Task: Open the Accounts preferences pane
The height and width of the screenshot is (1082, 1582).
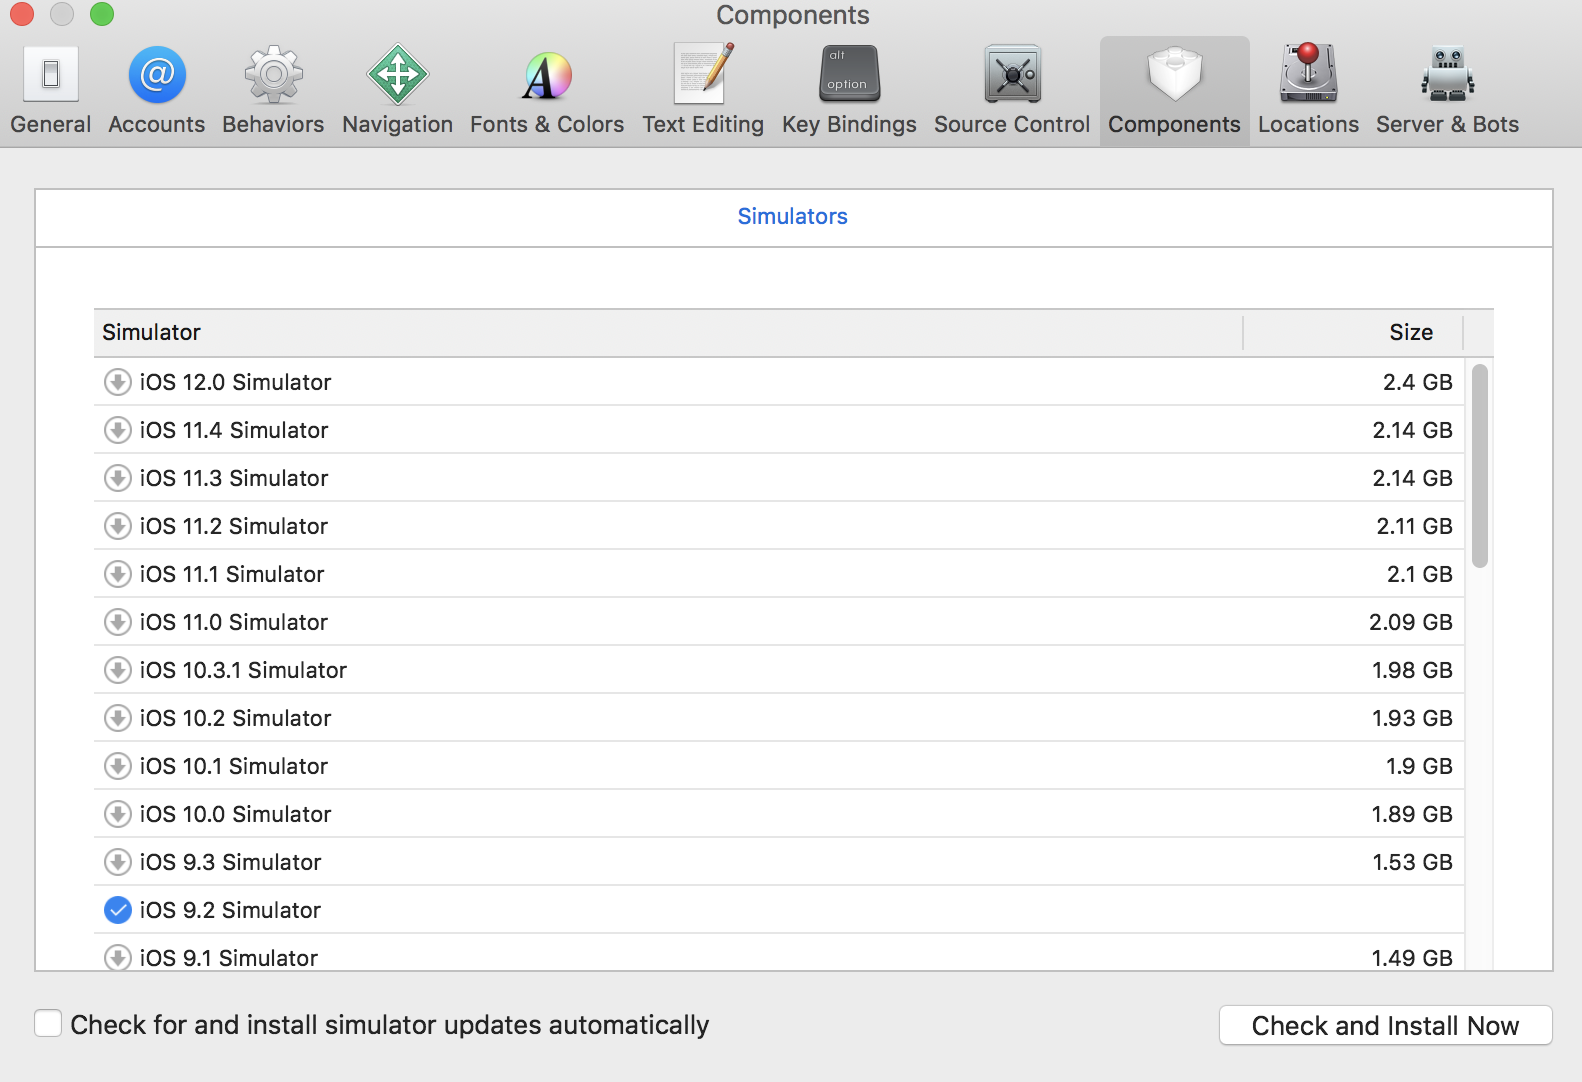Action: 157,91
